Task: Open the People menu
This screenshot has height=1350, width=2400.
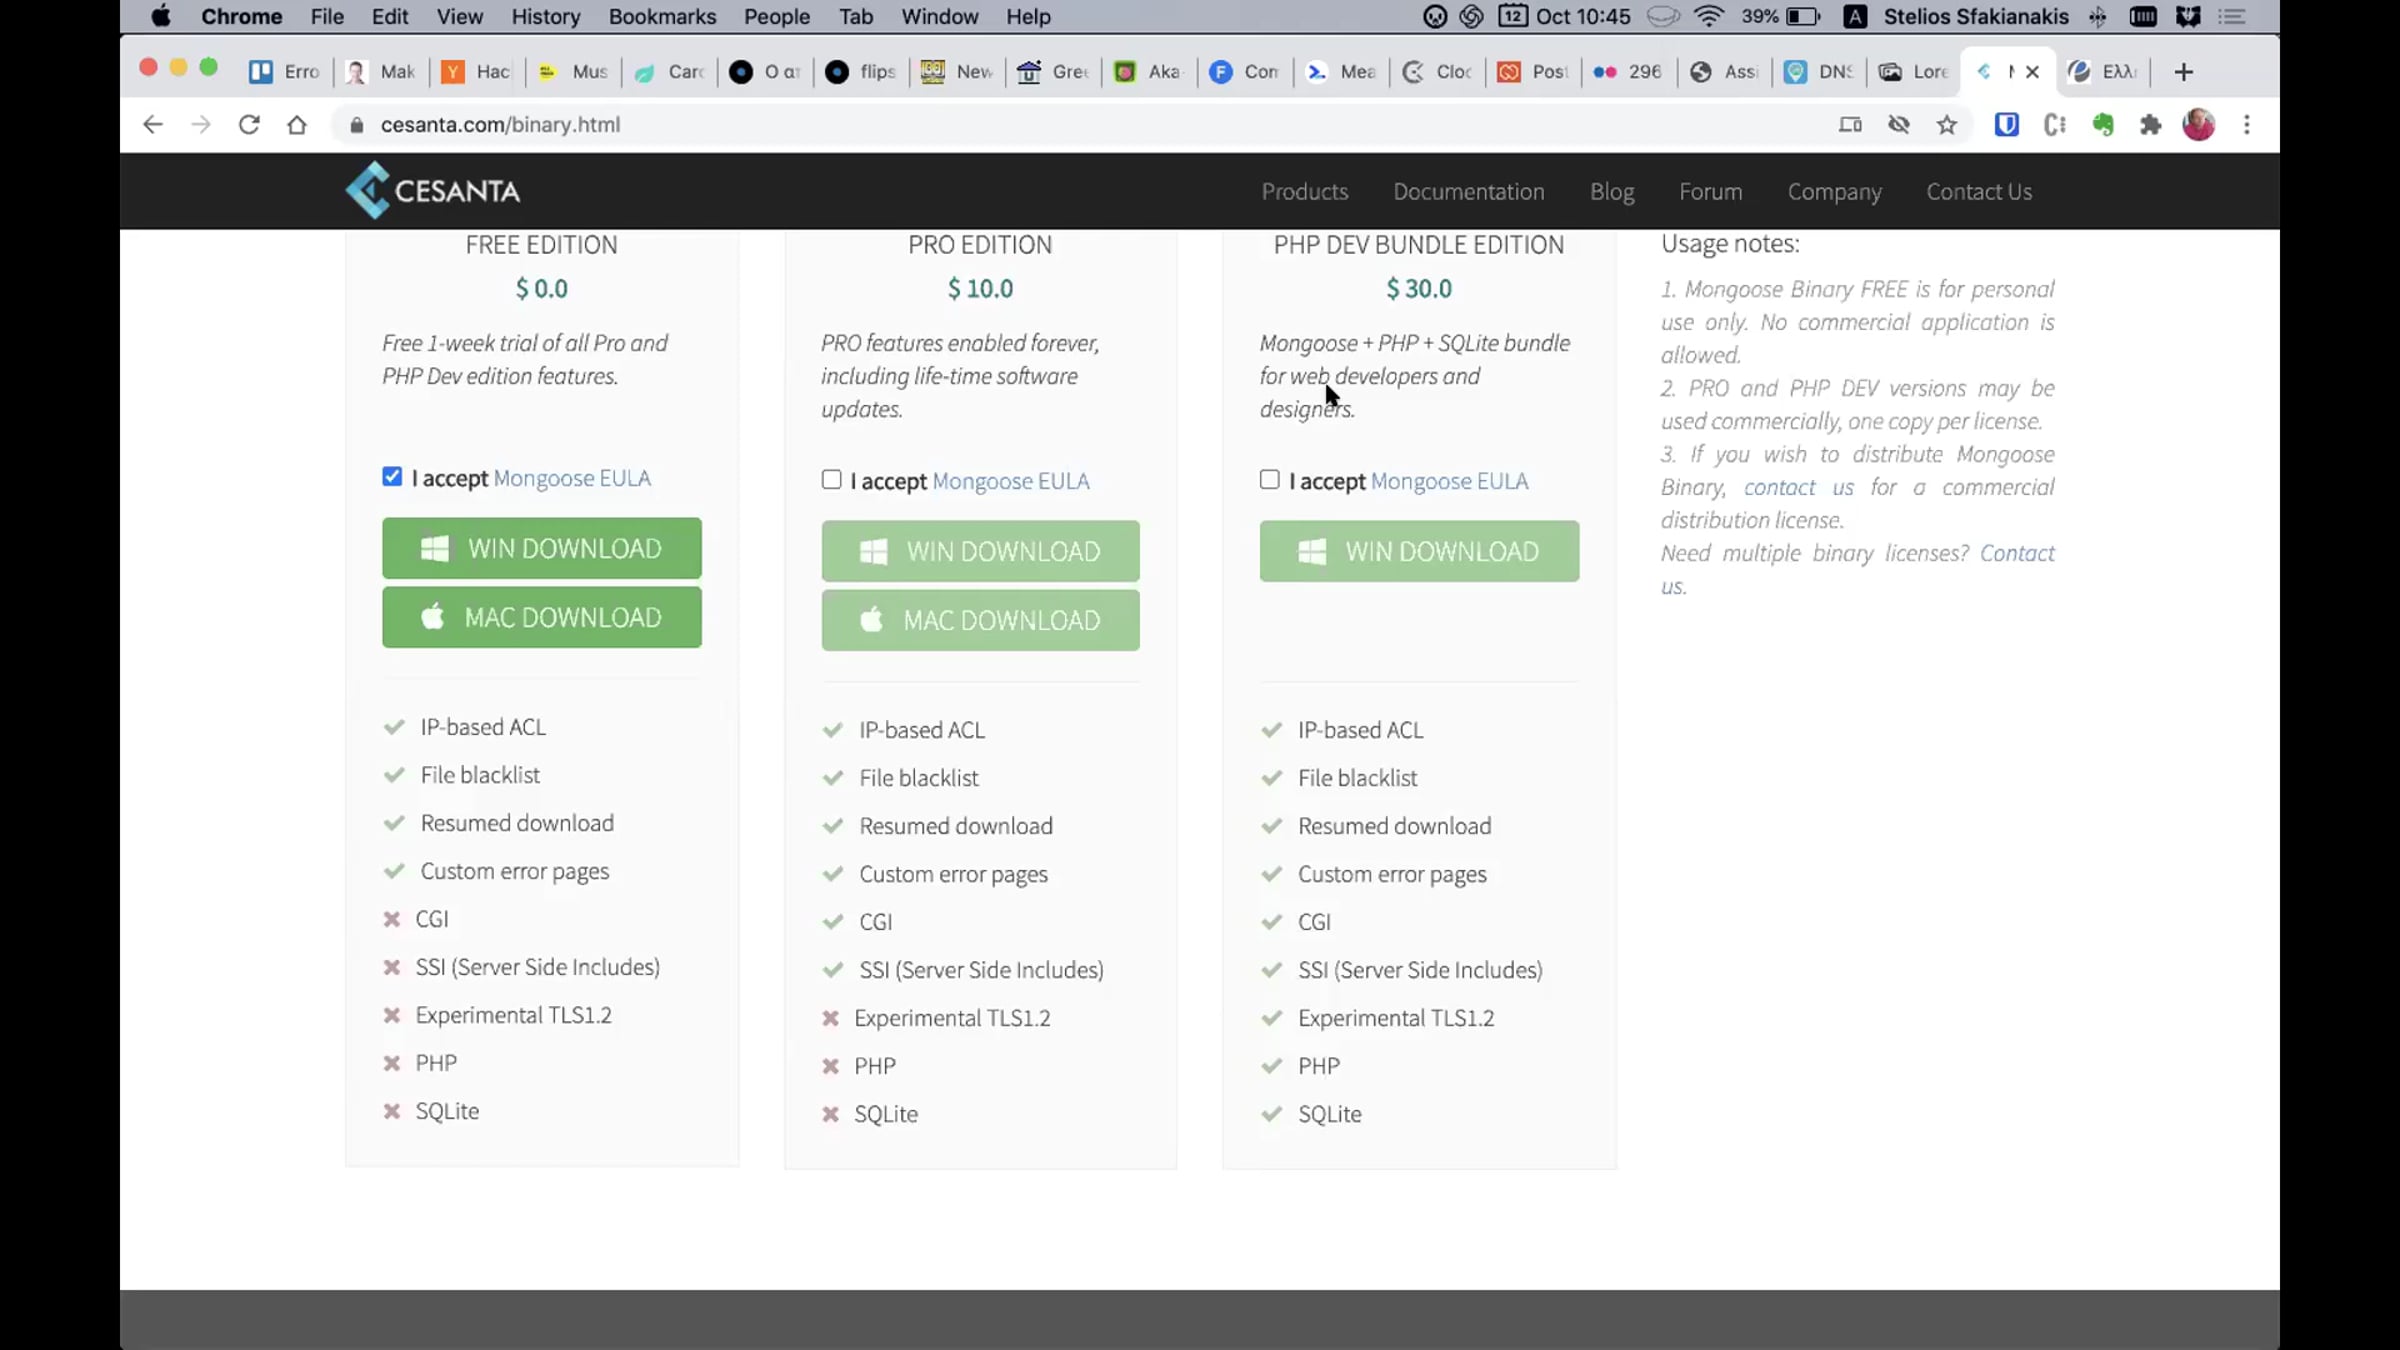Action: coord(777,16)
